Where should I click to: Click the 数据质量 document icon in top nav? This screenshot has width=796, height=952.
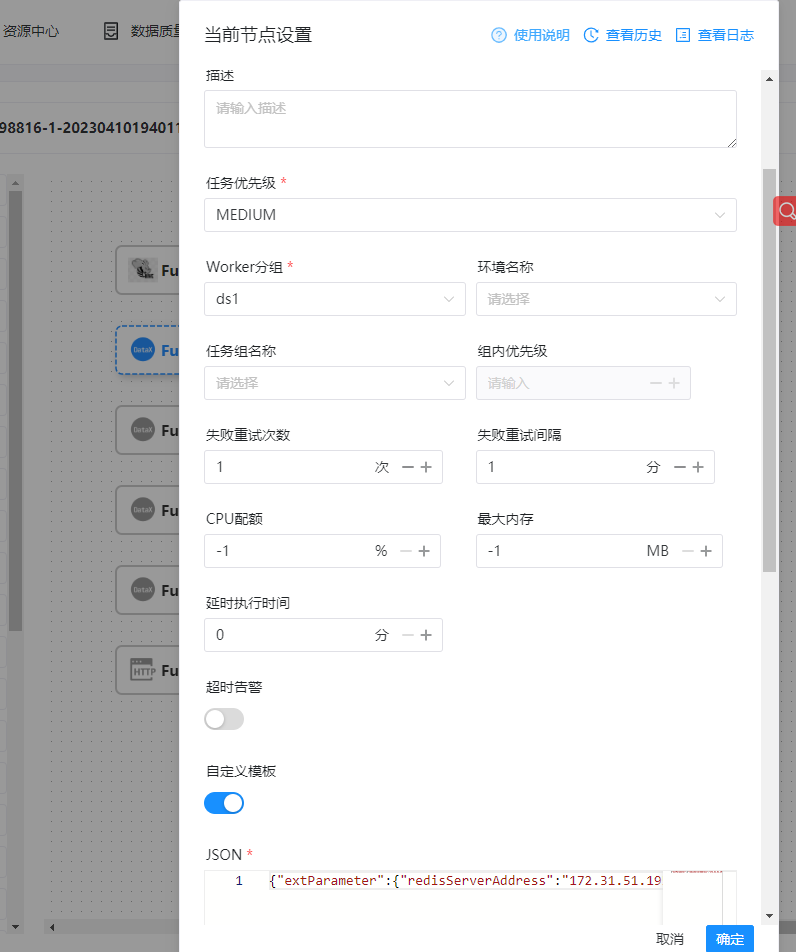[111, 31]
